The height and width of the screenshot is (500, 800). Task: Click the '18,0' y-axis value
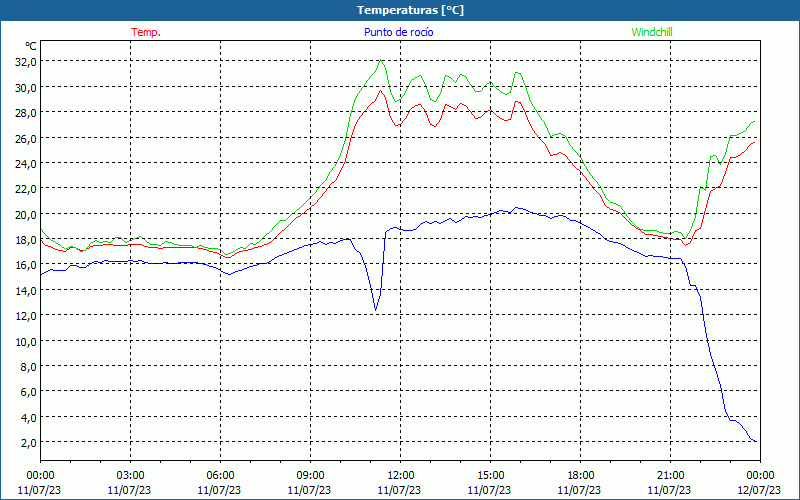(26, 240)
